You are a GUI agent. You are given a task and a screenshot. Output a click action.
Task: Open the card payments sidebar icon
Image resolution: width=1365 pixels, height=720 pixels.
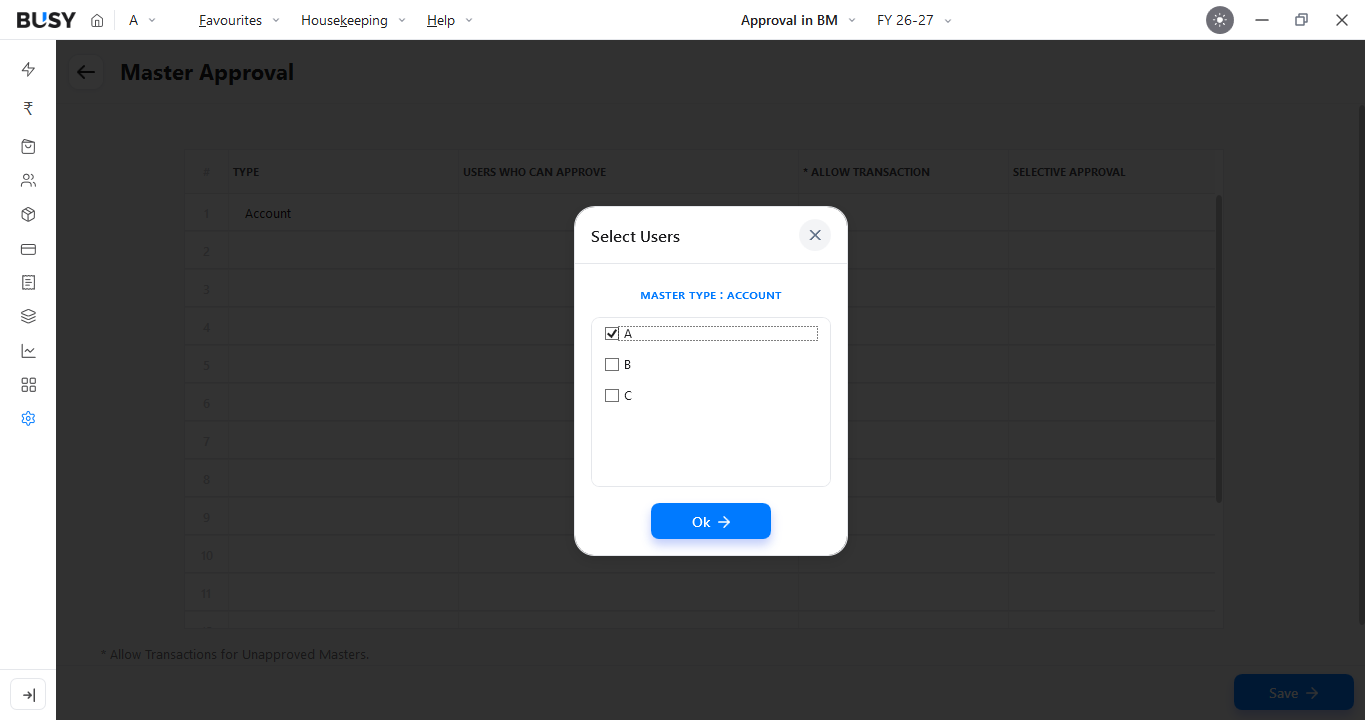pyautogui.click(x=28, y=249)
